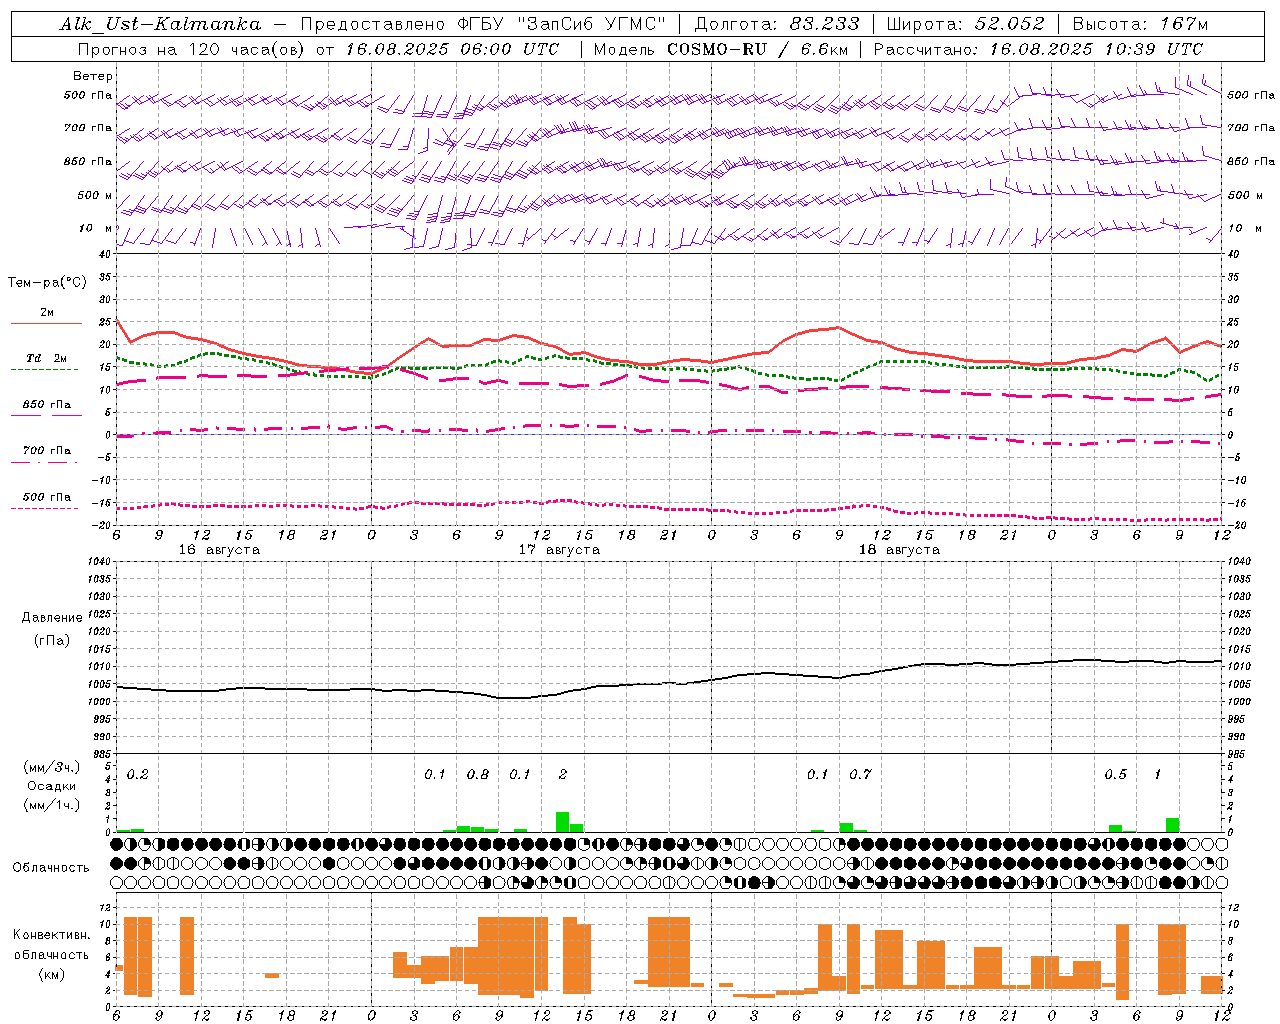The image size is (1280, 1024).
Task: Click the Рассчитано: 16.08.2025 10:39 UTC timestamp
Action: point(1039,49)
